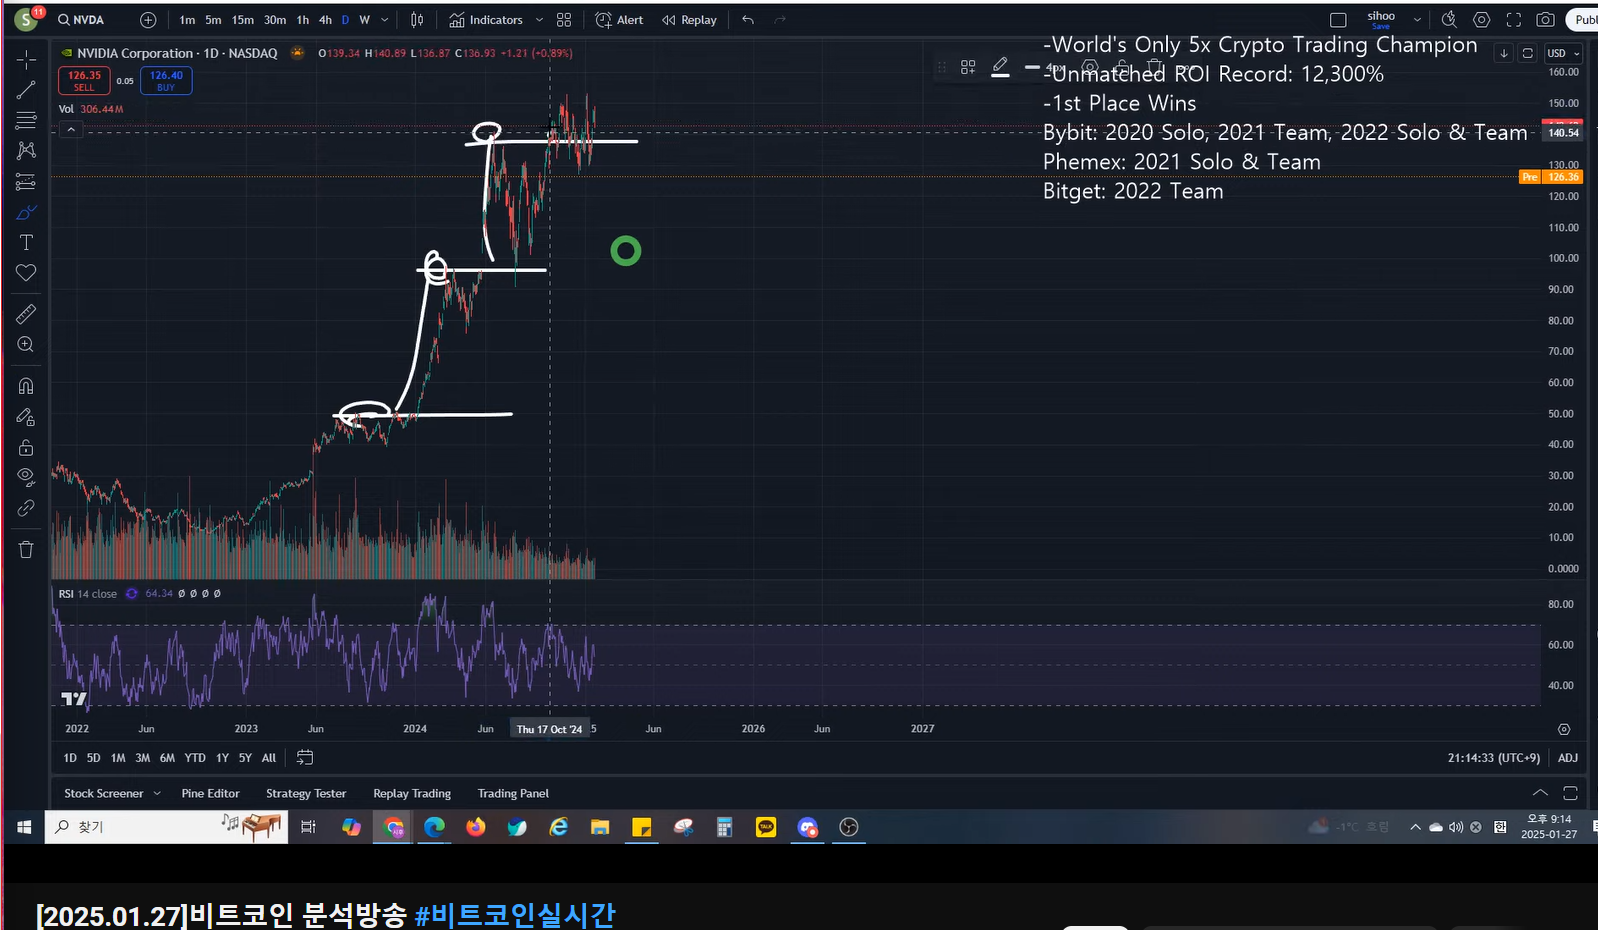Select the crosshair cursor tool
The image size is (1598, 930).
26,59
